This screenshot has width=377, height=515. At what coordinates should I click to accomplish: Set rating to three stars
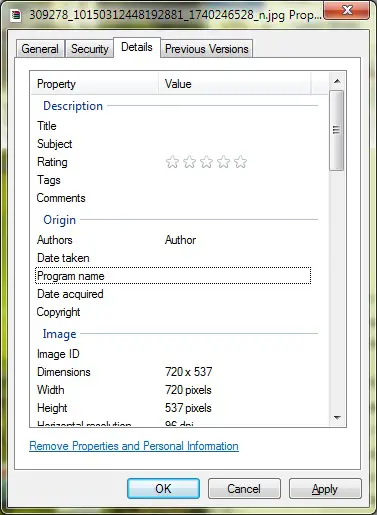pyautogui.click(x=206, y=162)
